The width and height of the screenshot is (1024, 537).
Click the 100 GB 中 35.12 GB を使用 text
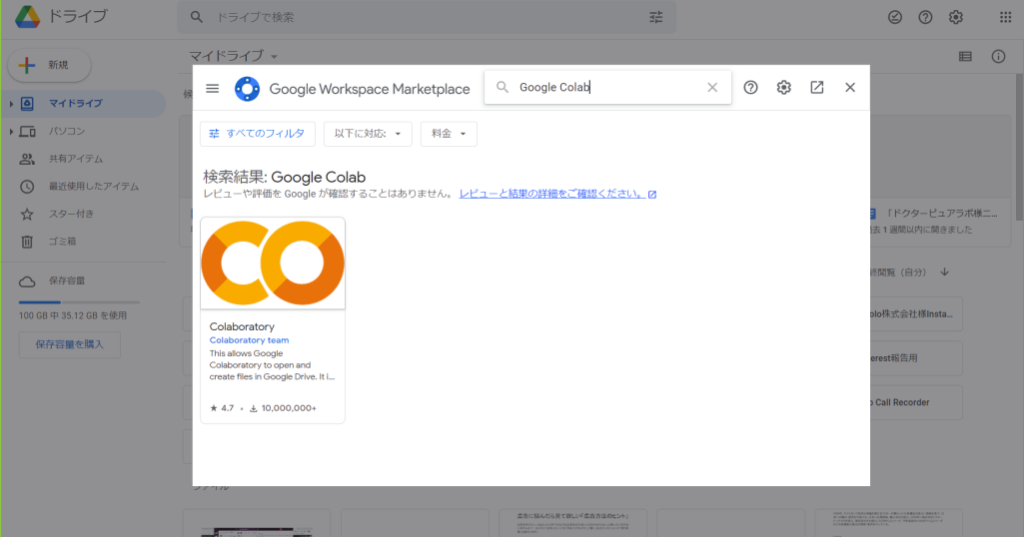[72, 316]
